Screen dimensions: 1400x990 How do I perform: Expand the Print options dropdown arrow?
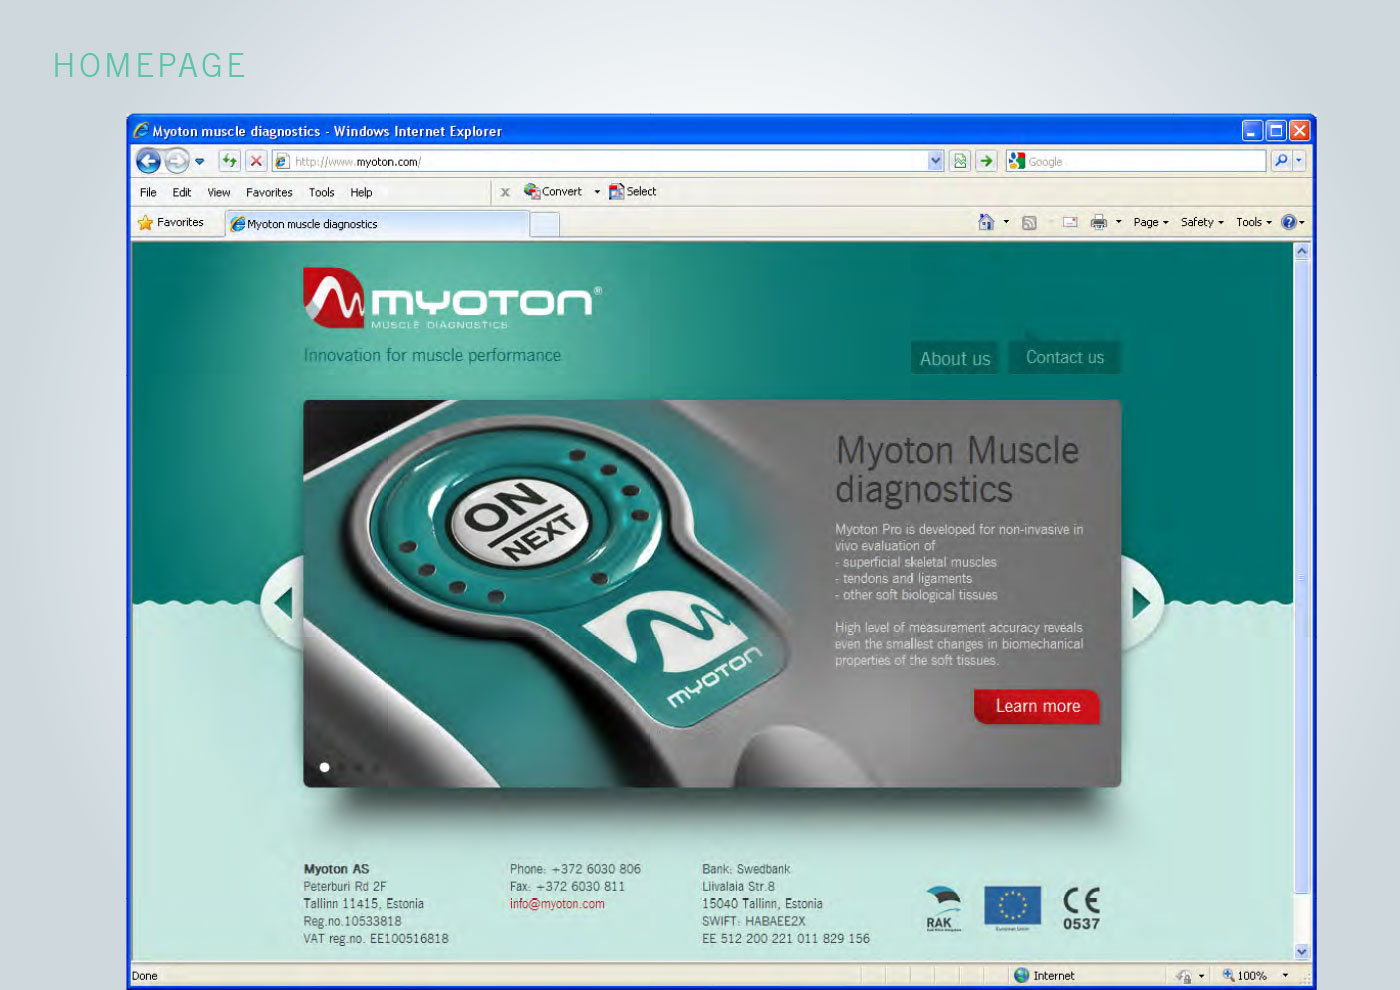[1118, 222]
